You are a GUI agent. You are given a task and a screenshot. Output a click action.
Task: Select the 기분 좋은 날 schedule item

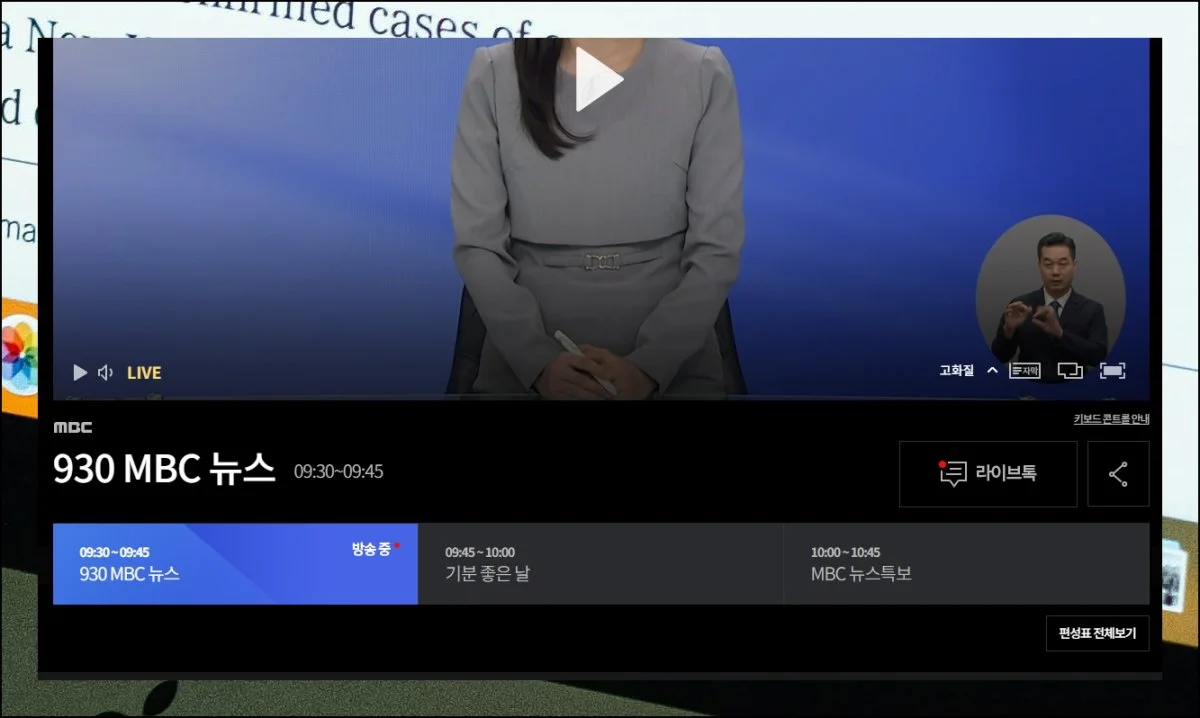coord(600,564)
